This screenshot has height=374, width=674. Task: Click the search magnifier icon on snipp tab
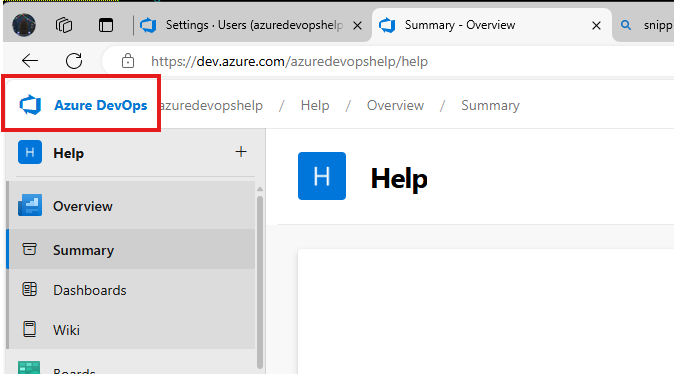pyautogui.click(x=626, y=25)
